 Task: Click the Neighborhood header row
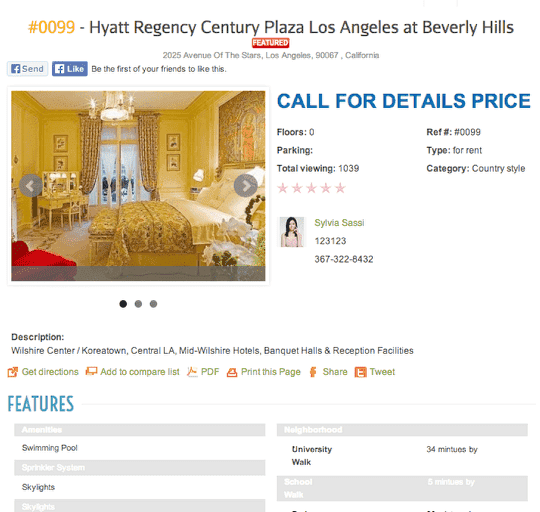click(402, 430)
